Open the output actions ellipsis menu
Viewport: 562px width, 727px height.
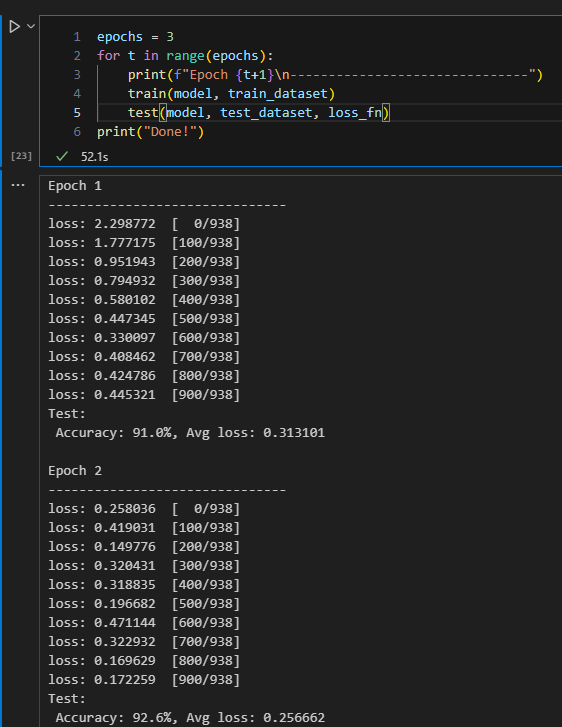[18, 185]
